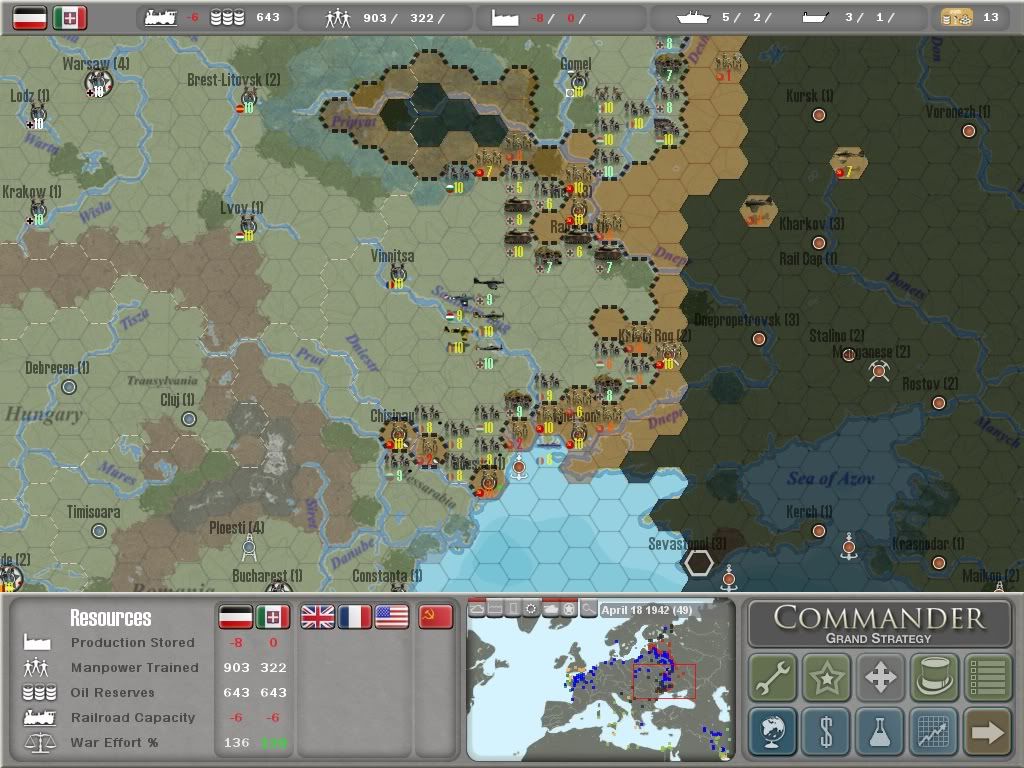Screen dimensions: 1024x768
Task: Select the globe world overview button
Action: coord(773,731)
